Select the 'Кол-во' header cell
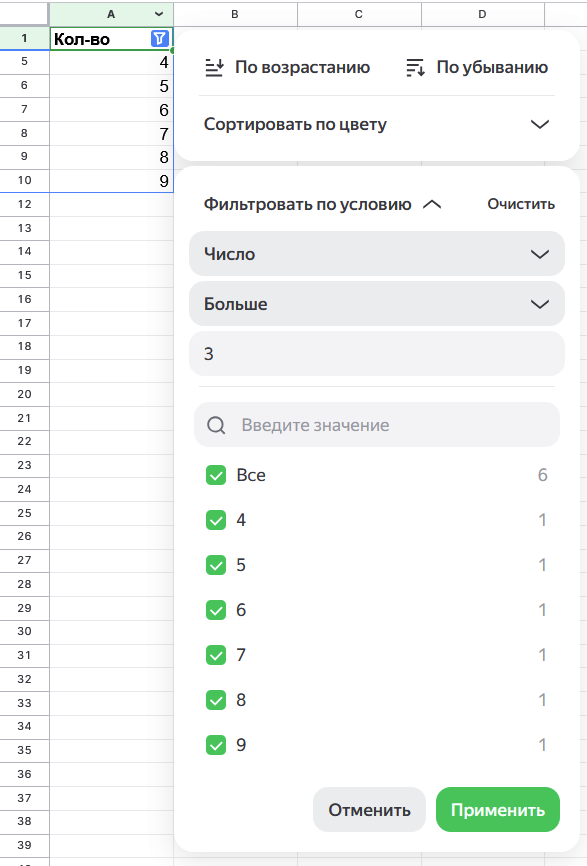 click(x=112, y=39)
